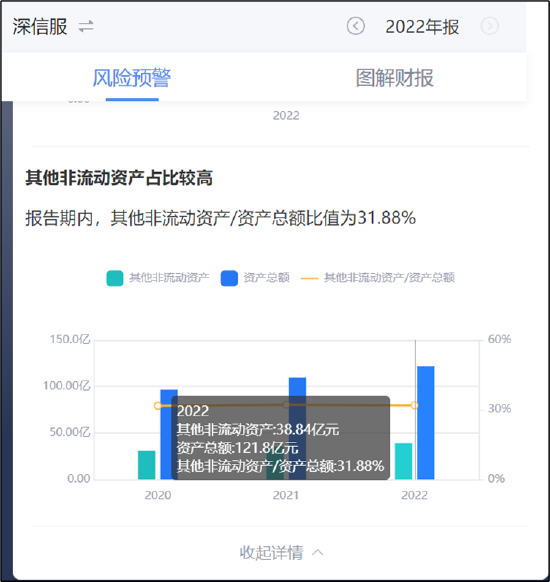The image size is (550, 582).
Task: Click the 2021 x-axis label
Action: pyautogui.click(x=286, y=495)
